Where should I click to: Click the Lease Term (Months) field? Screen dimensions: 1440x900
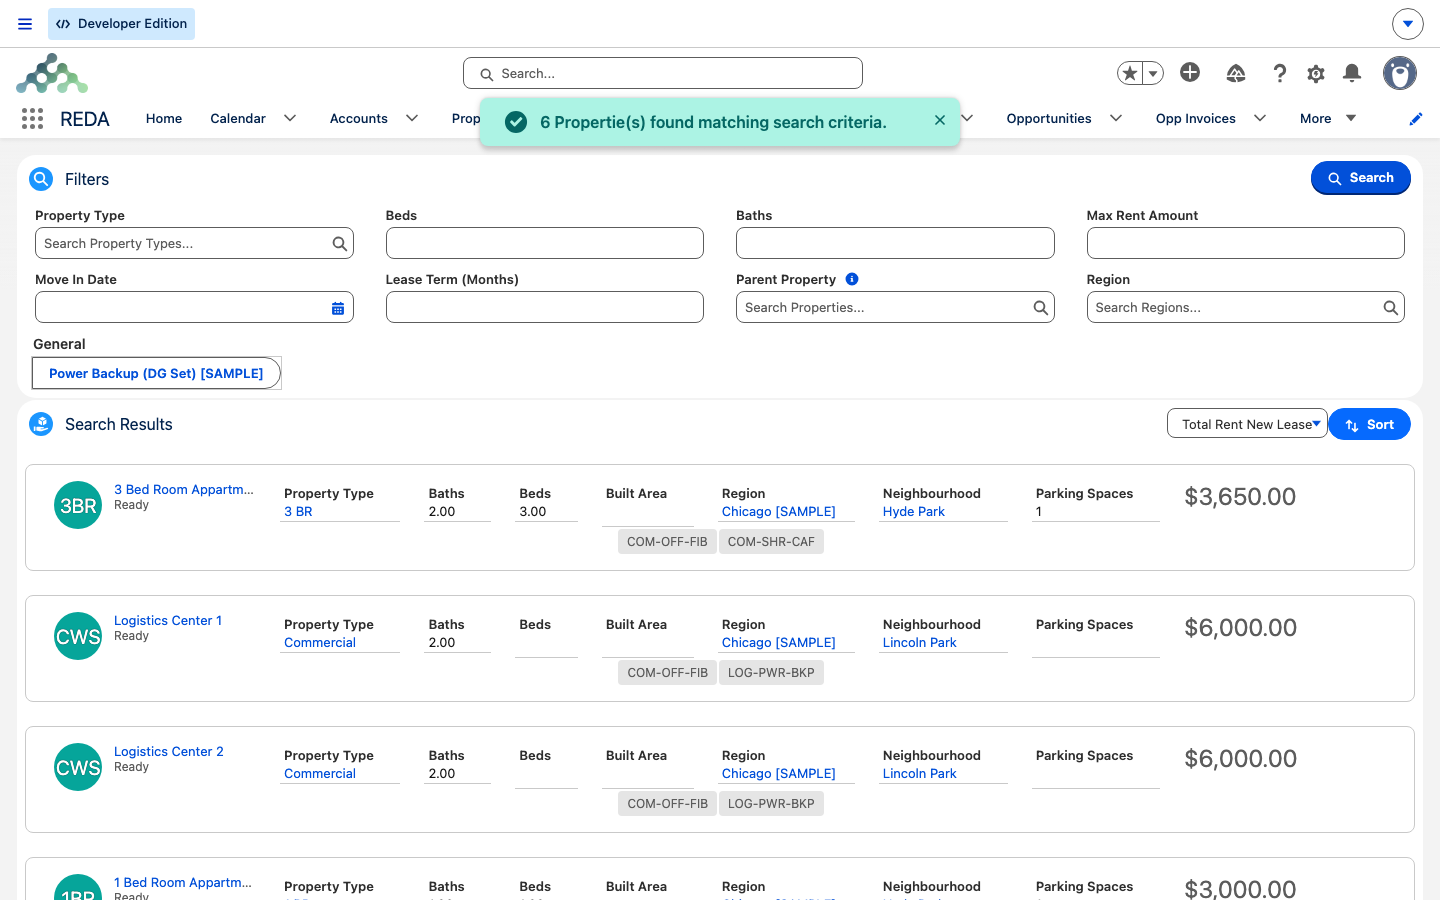point(545,307)
